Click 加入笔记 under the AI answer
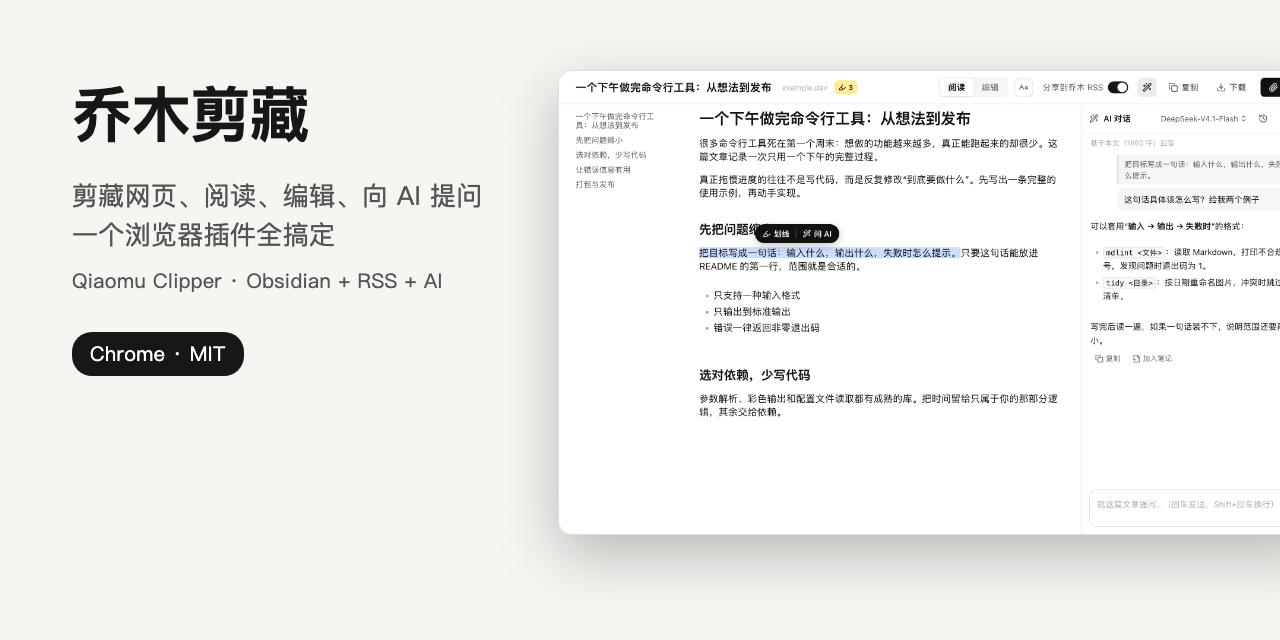This screenshot has height=640, width=1280. point(1152,359)
